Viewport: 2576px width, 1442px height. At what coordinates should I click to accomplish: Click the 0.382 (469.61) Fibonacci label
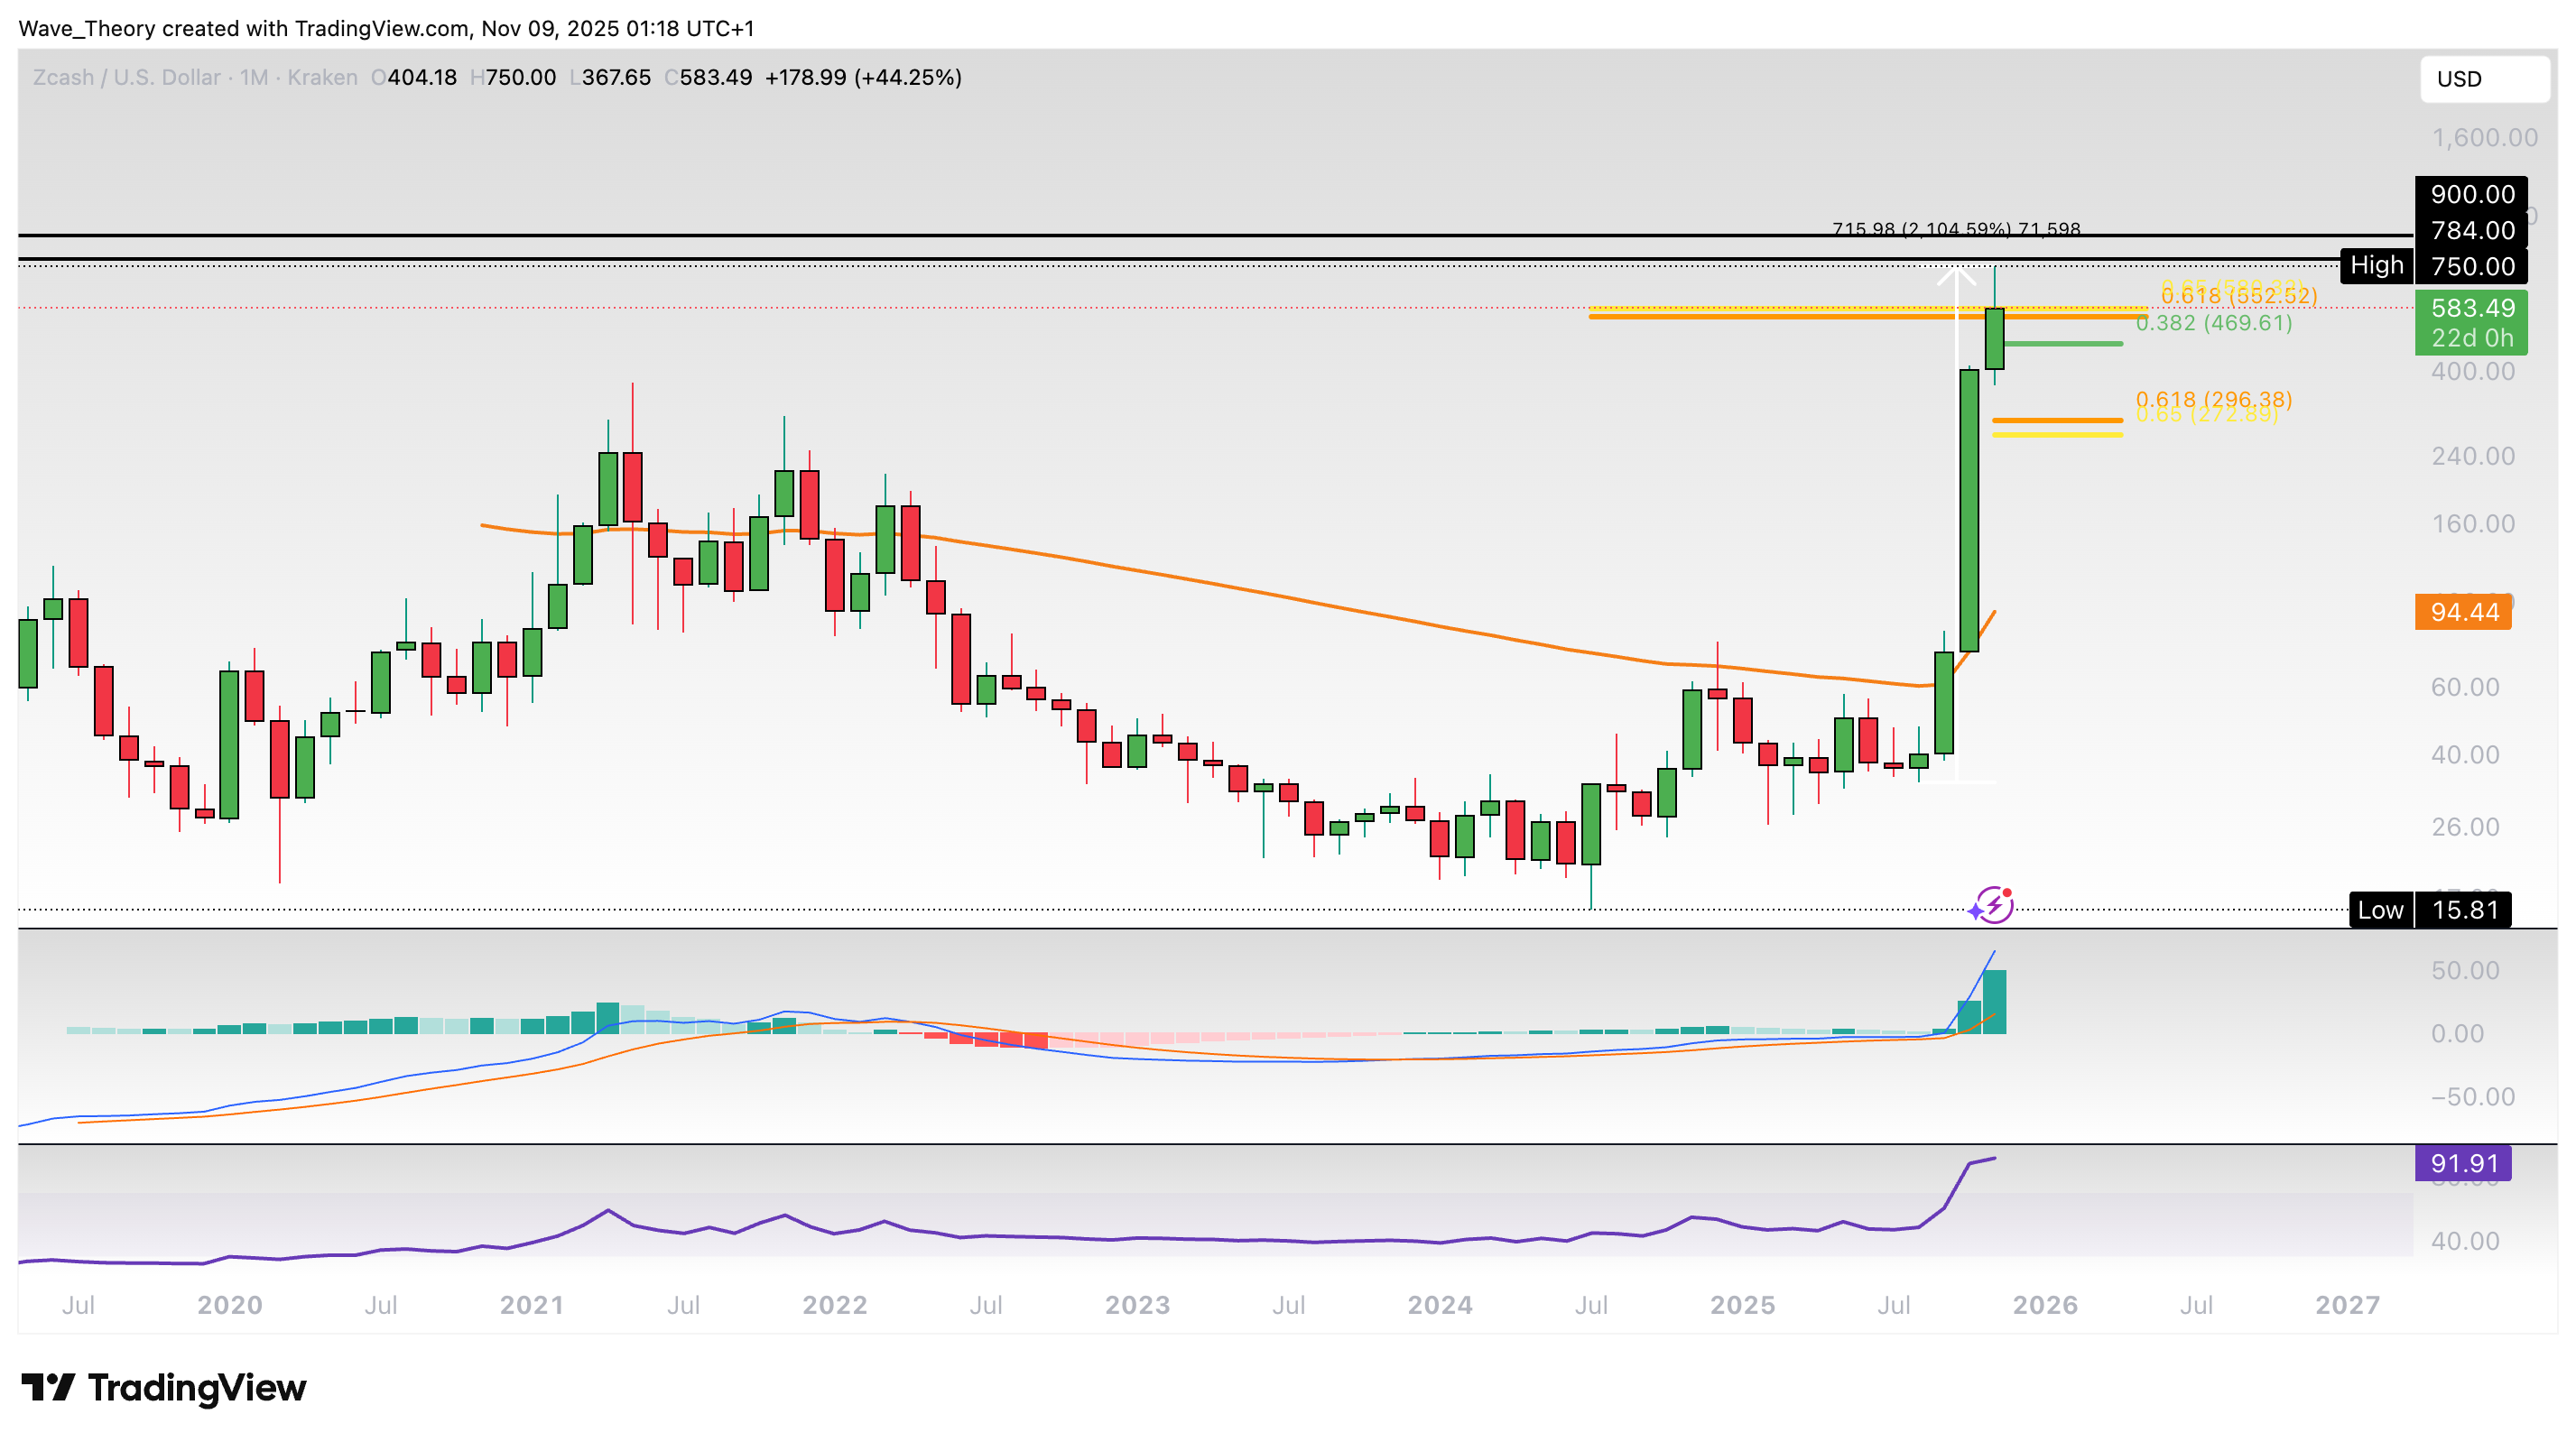click(2213, 323)
